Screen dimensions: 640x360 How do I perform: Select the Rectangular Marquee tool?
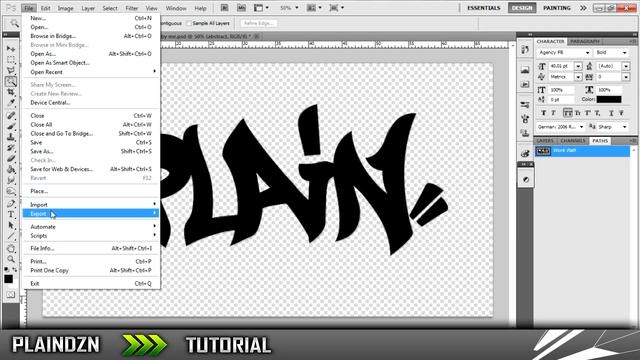(x=11, y=60)
